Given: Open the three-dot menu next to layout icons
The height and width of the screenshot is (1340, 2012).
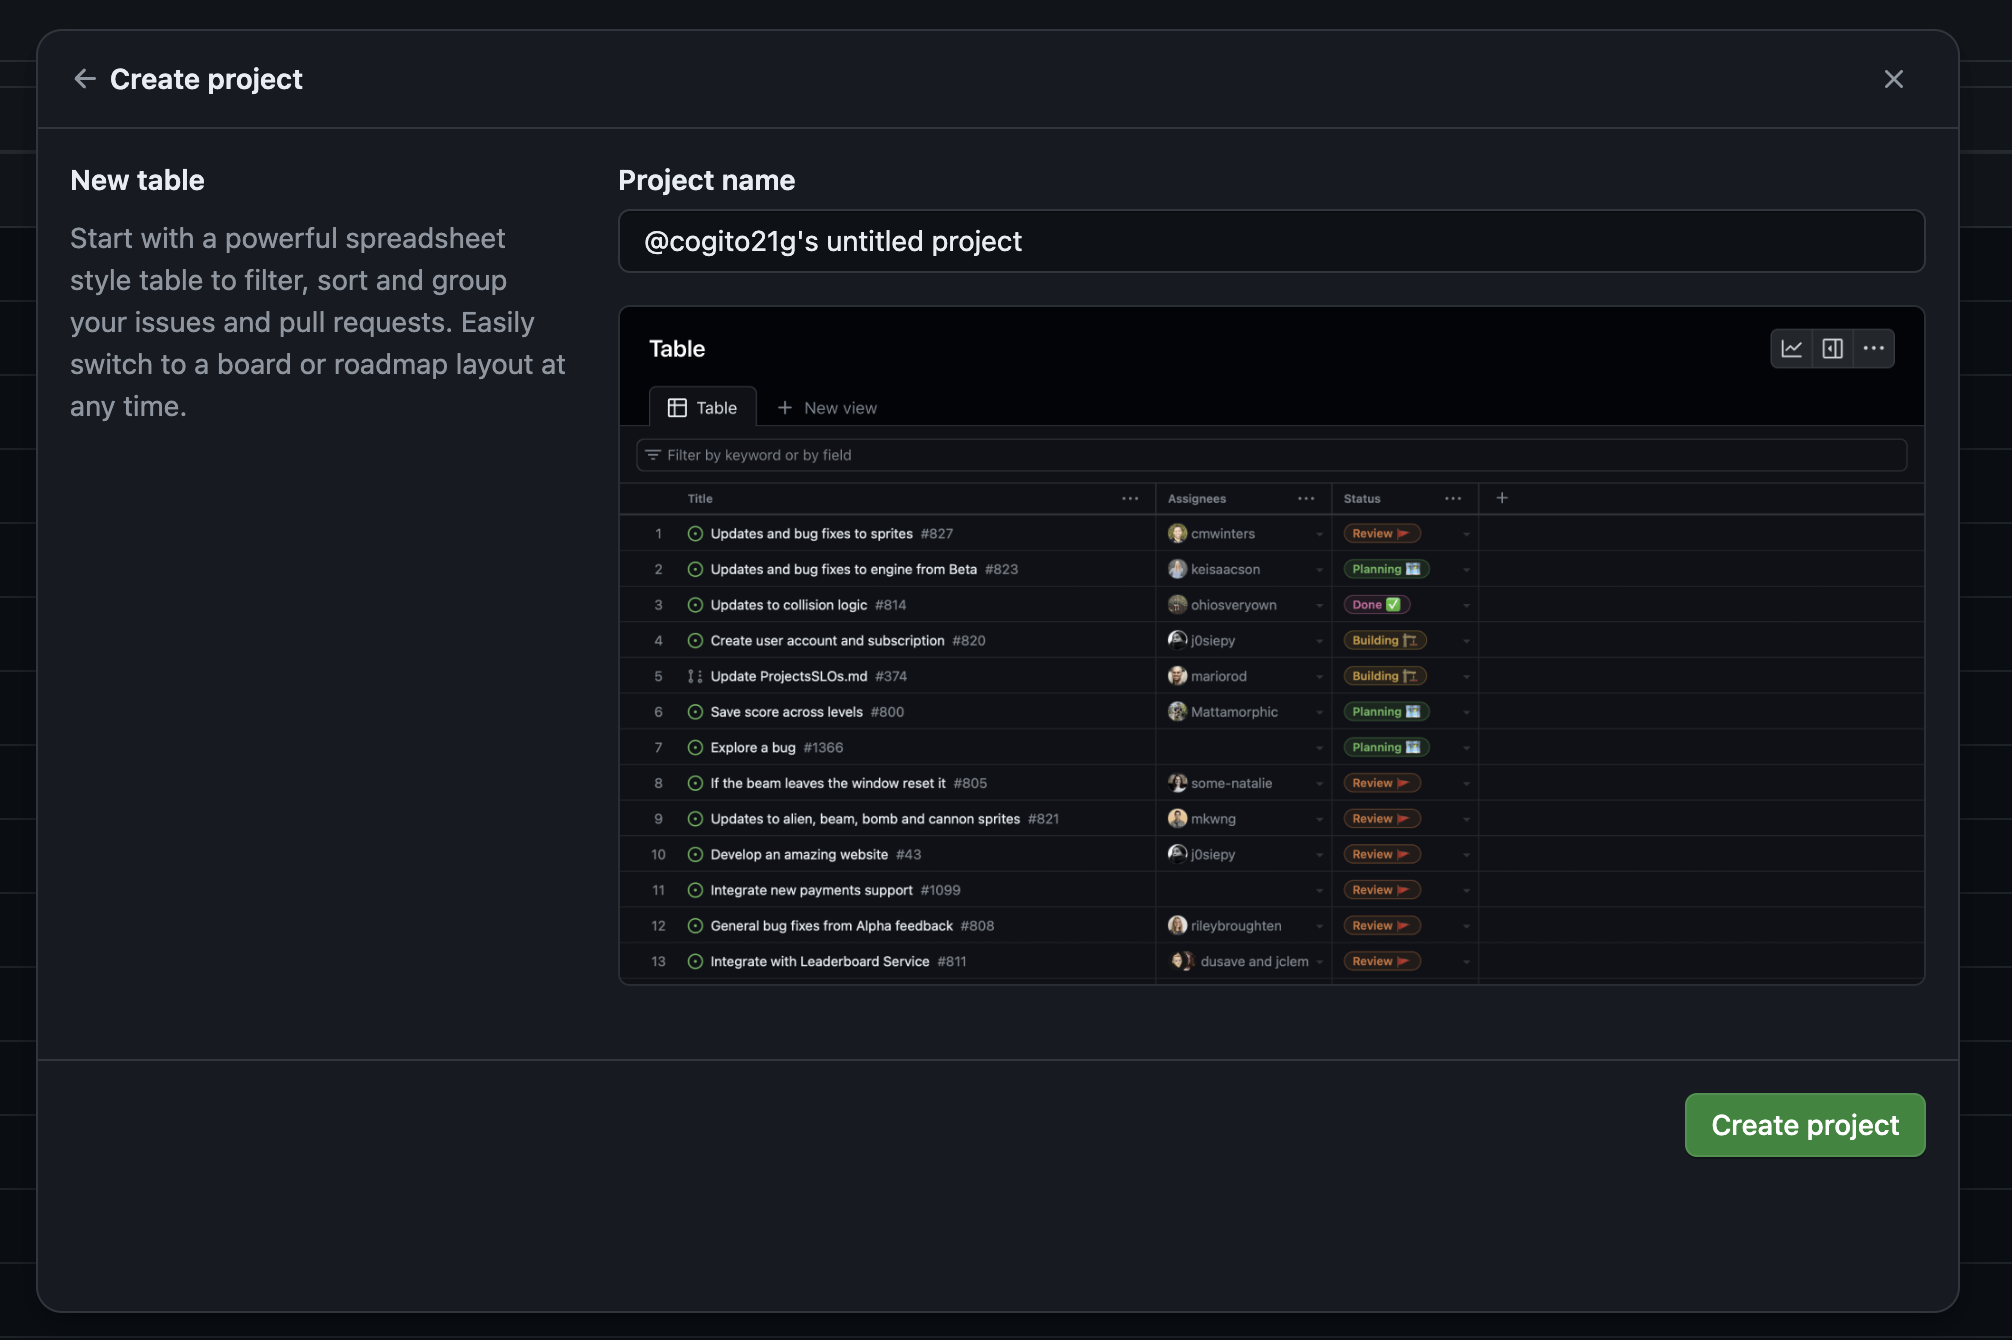Looking at the screenshot, I should pos(1873,349).
